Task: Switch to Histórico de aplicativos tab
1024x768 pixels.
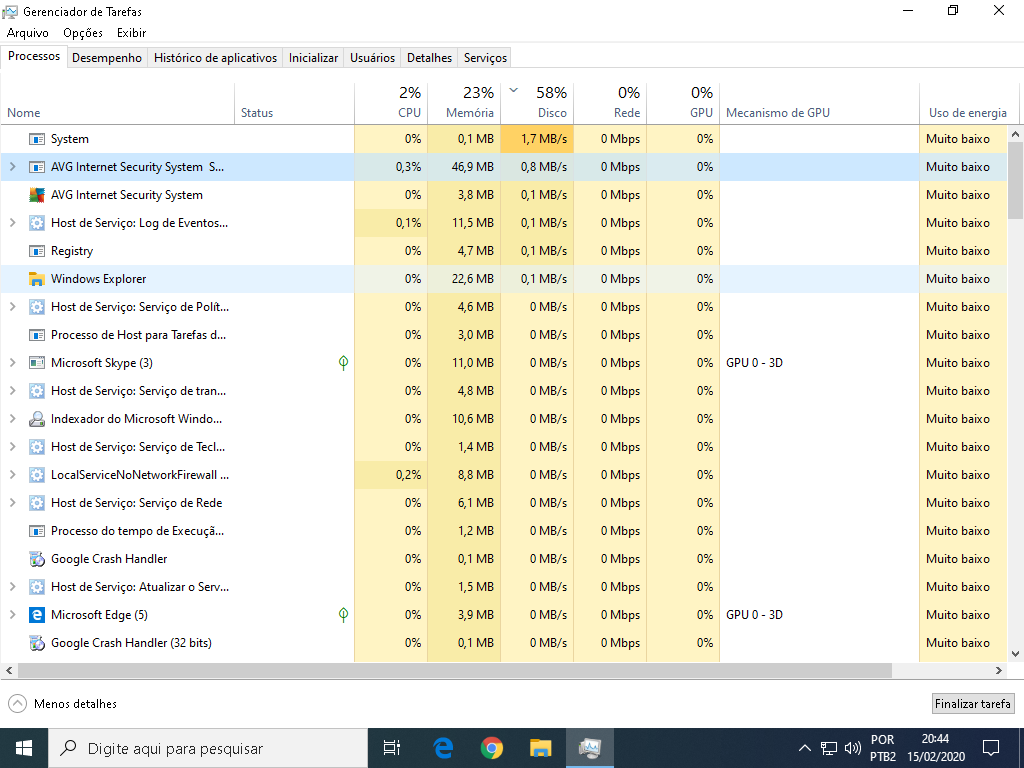Action: coord(216,57)
